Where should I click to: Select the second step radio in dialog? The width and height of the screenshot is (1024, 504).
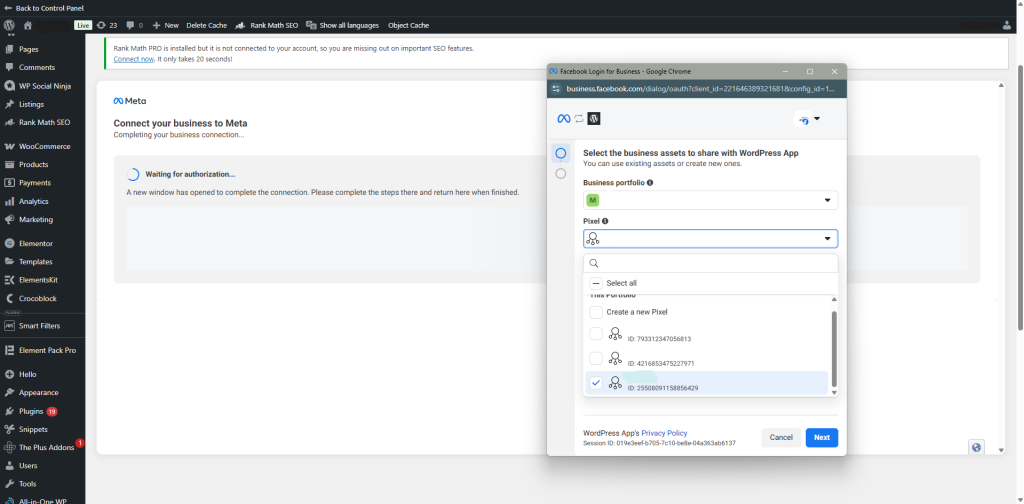coord(560,174)
